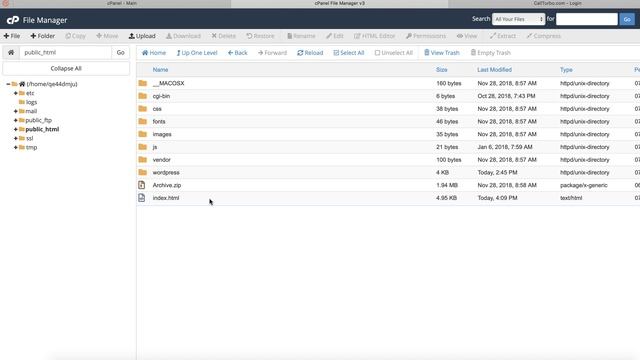Click the Copy toolbar button
This screenshot has width=640, height=360.
76,36
